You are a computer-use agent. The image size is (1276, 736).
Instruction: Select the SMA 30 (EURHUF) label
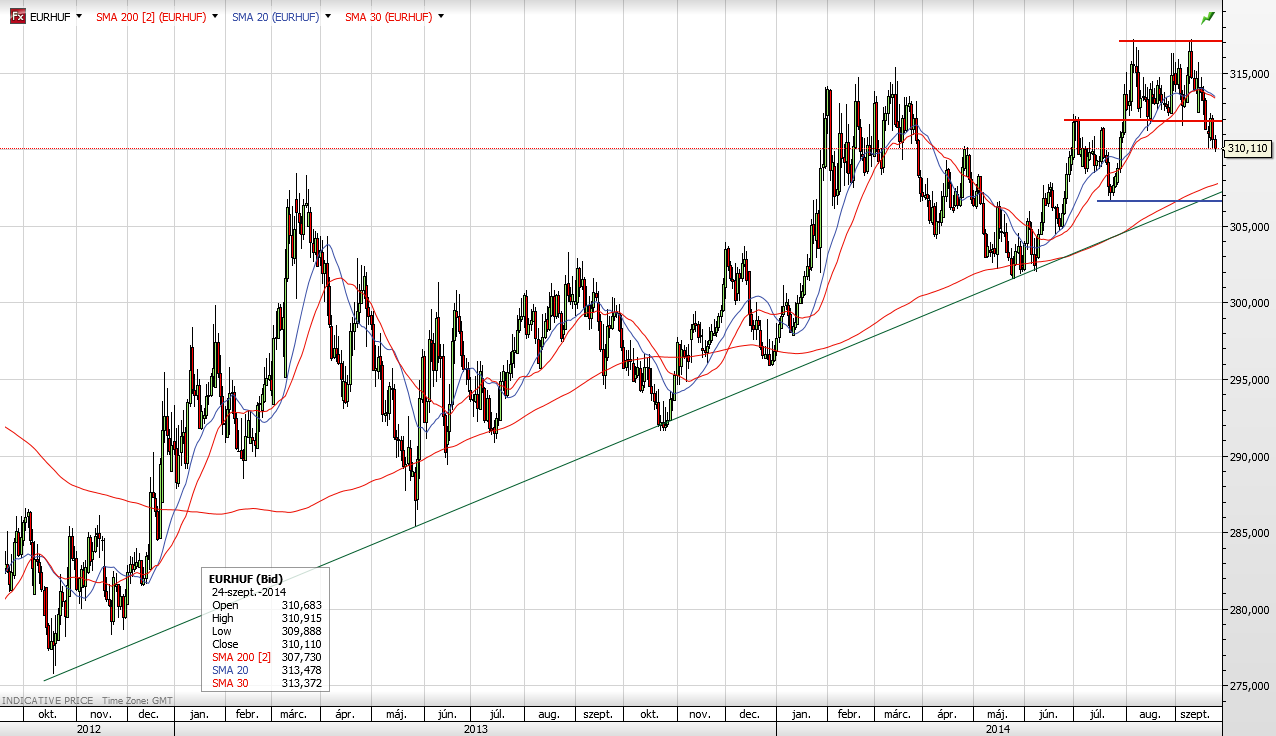click(x=388, y=17)
